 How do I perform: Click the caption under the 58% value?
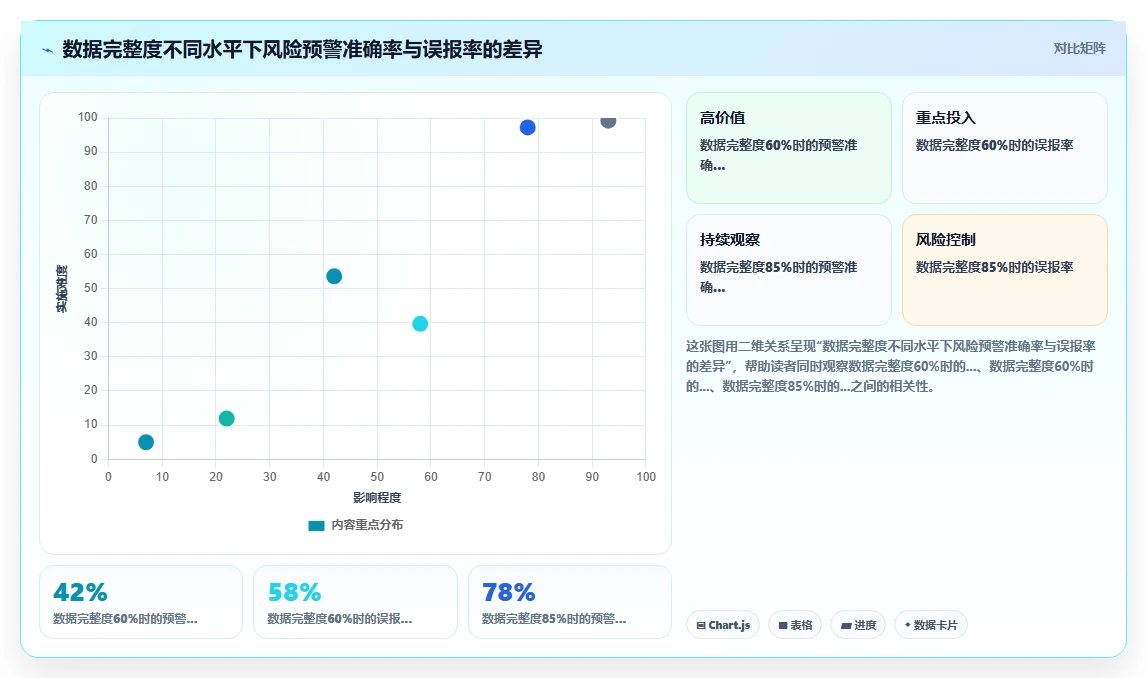tap(339, 619)
